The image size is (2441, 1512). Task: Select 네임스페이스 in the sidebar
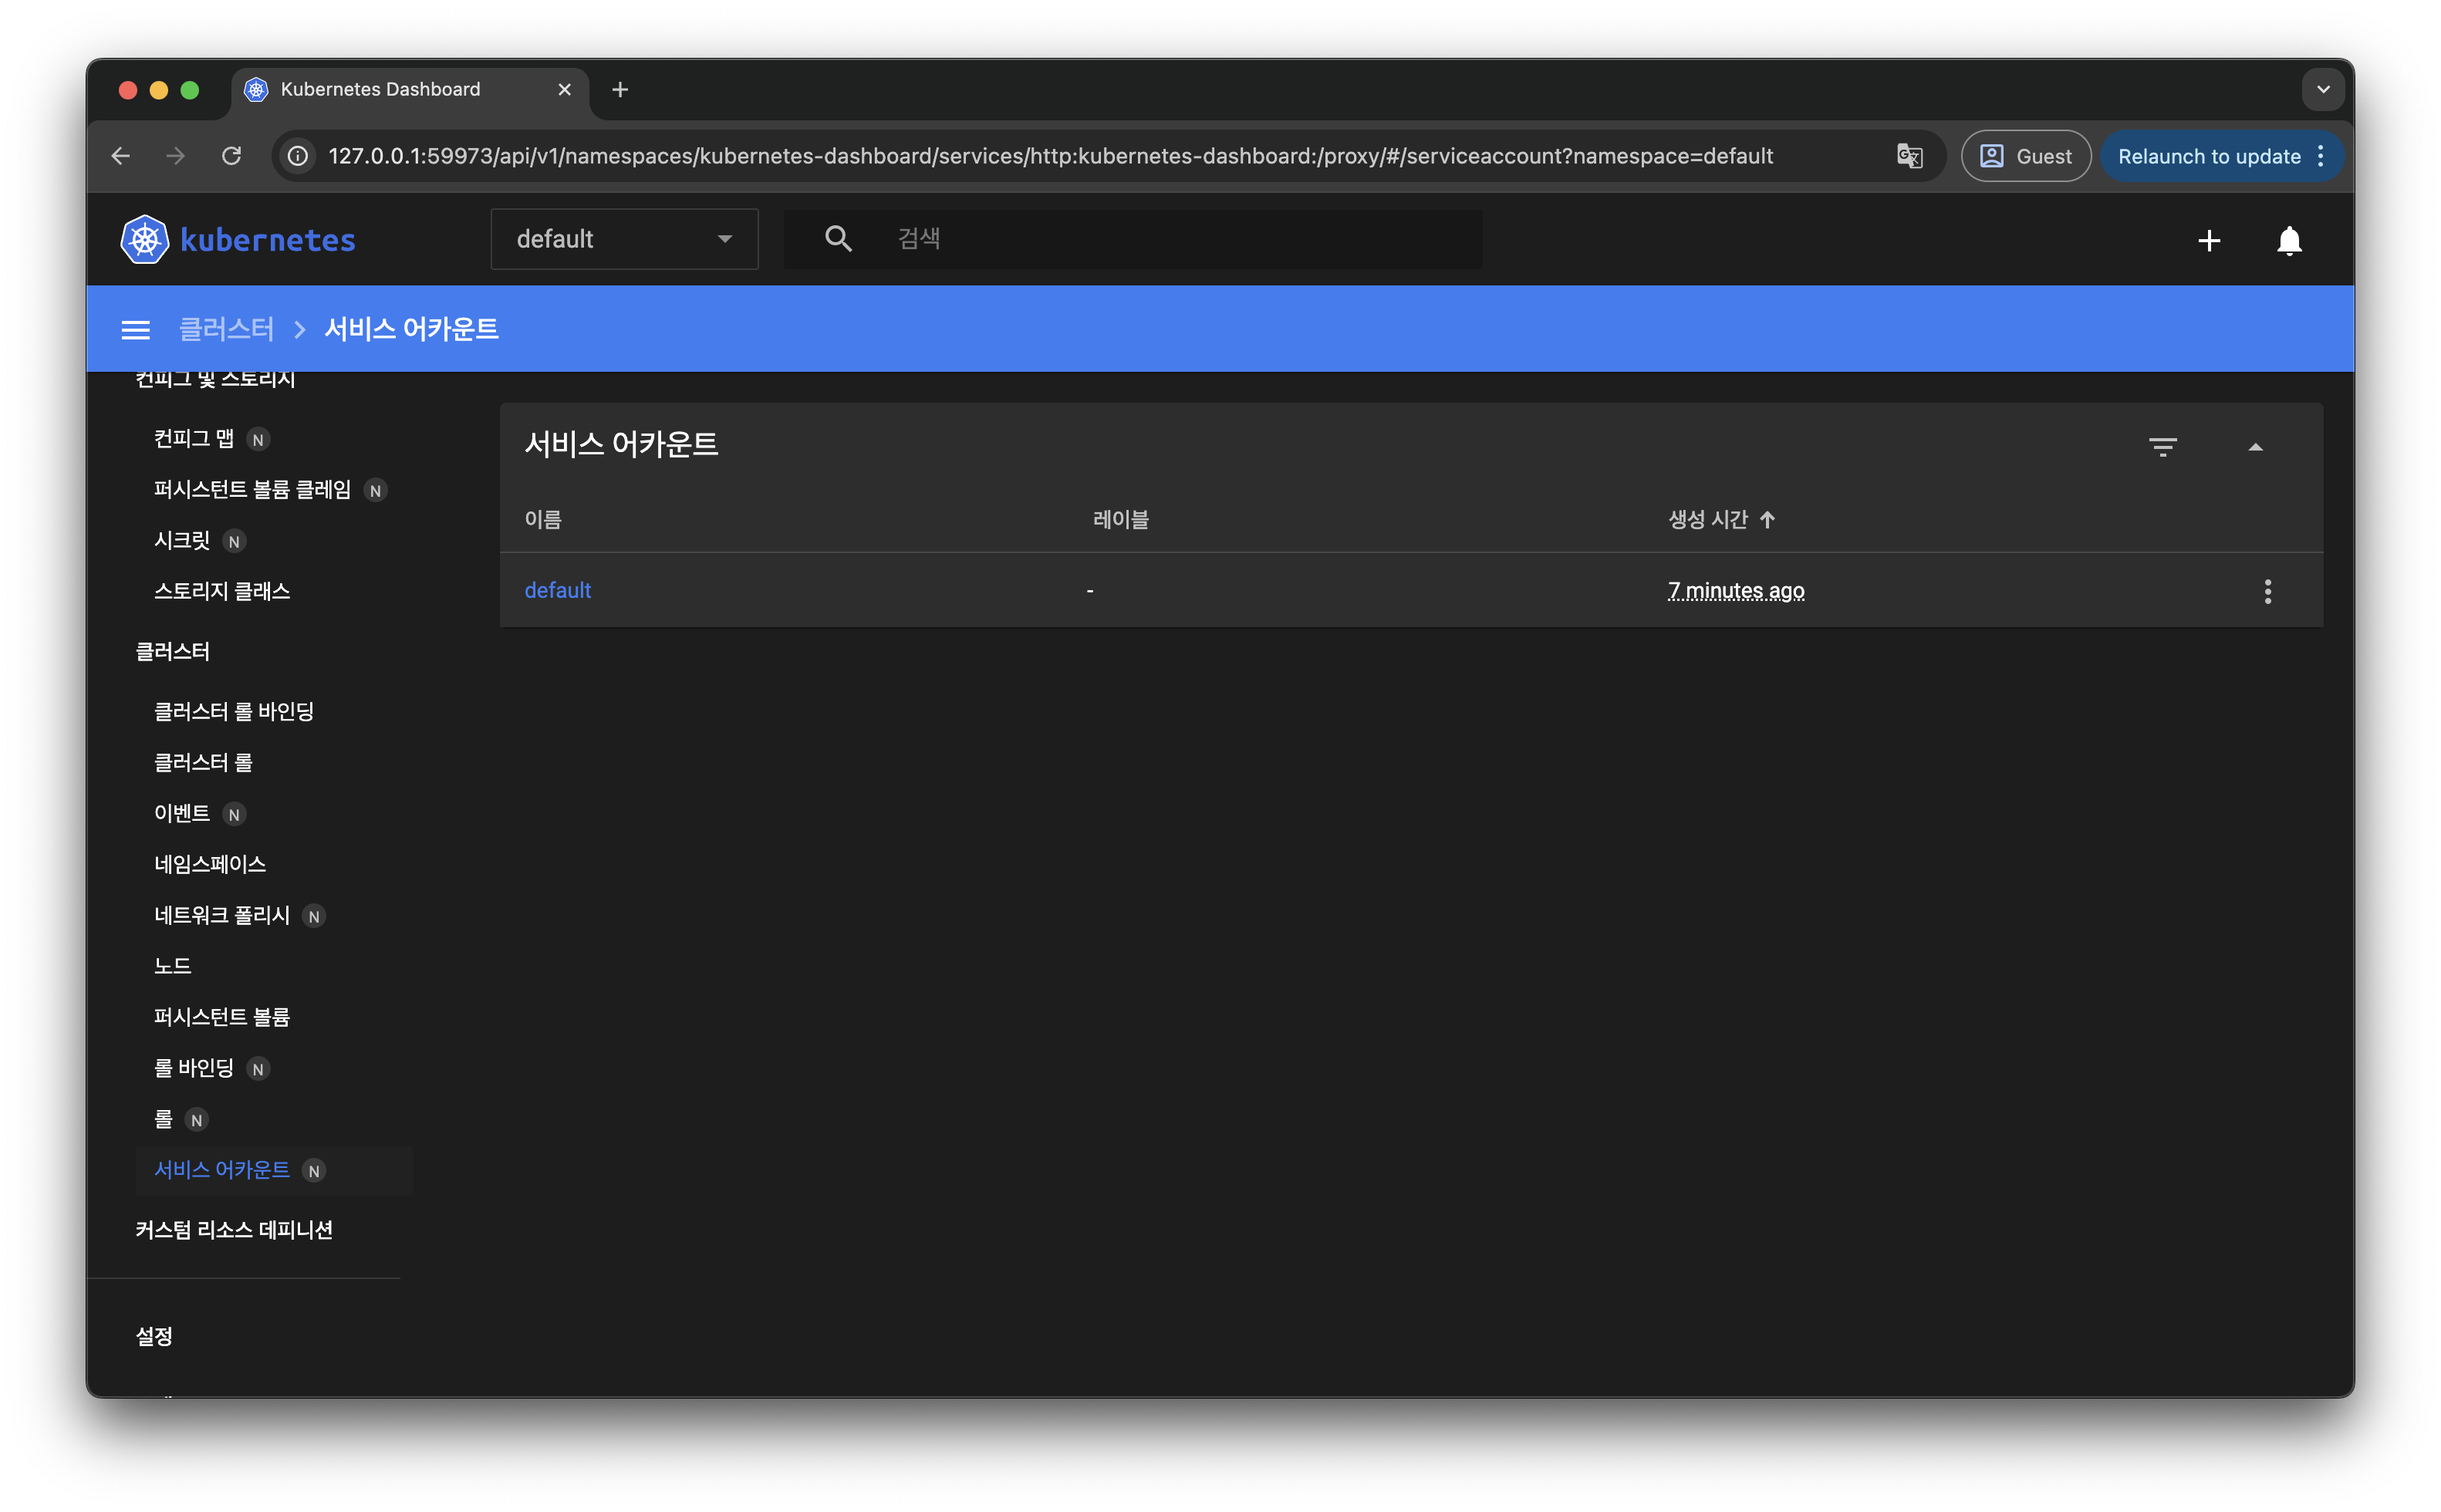click(x=212, y=864)
